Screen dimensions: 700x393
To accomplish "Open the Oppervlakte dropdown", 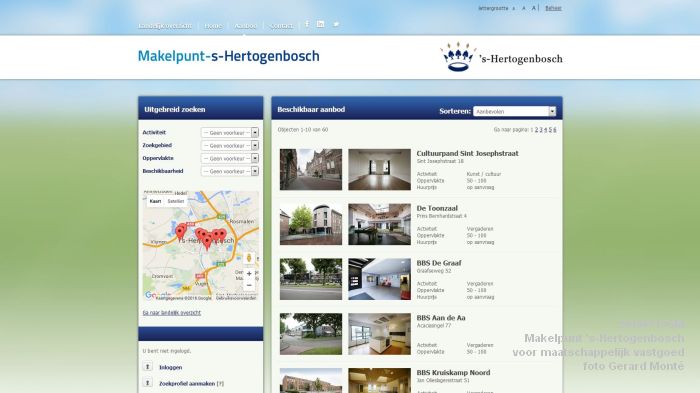I will coord(230,159).
